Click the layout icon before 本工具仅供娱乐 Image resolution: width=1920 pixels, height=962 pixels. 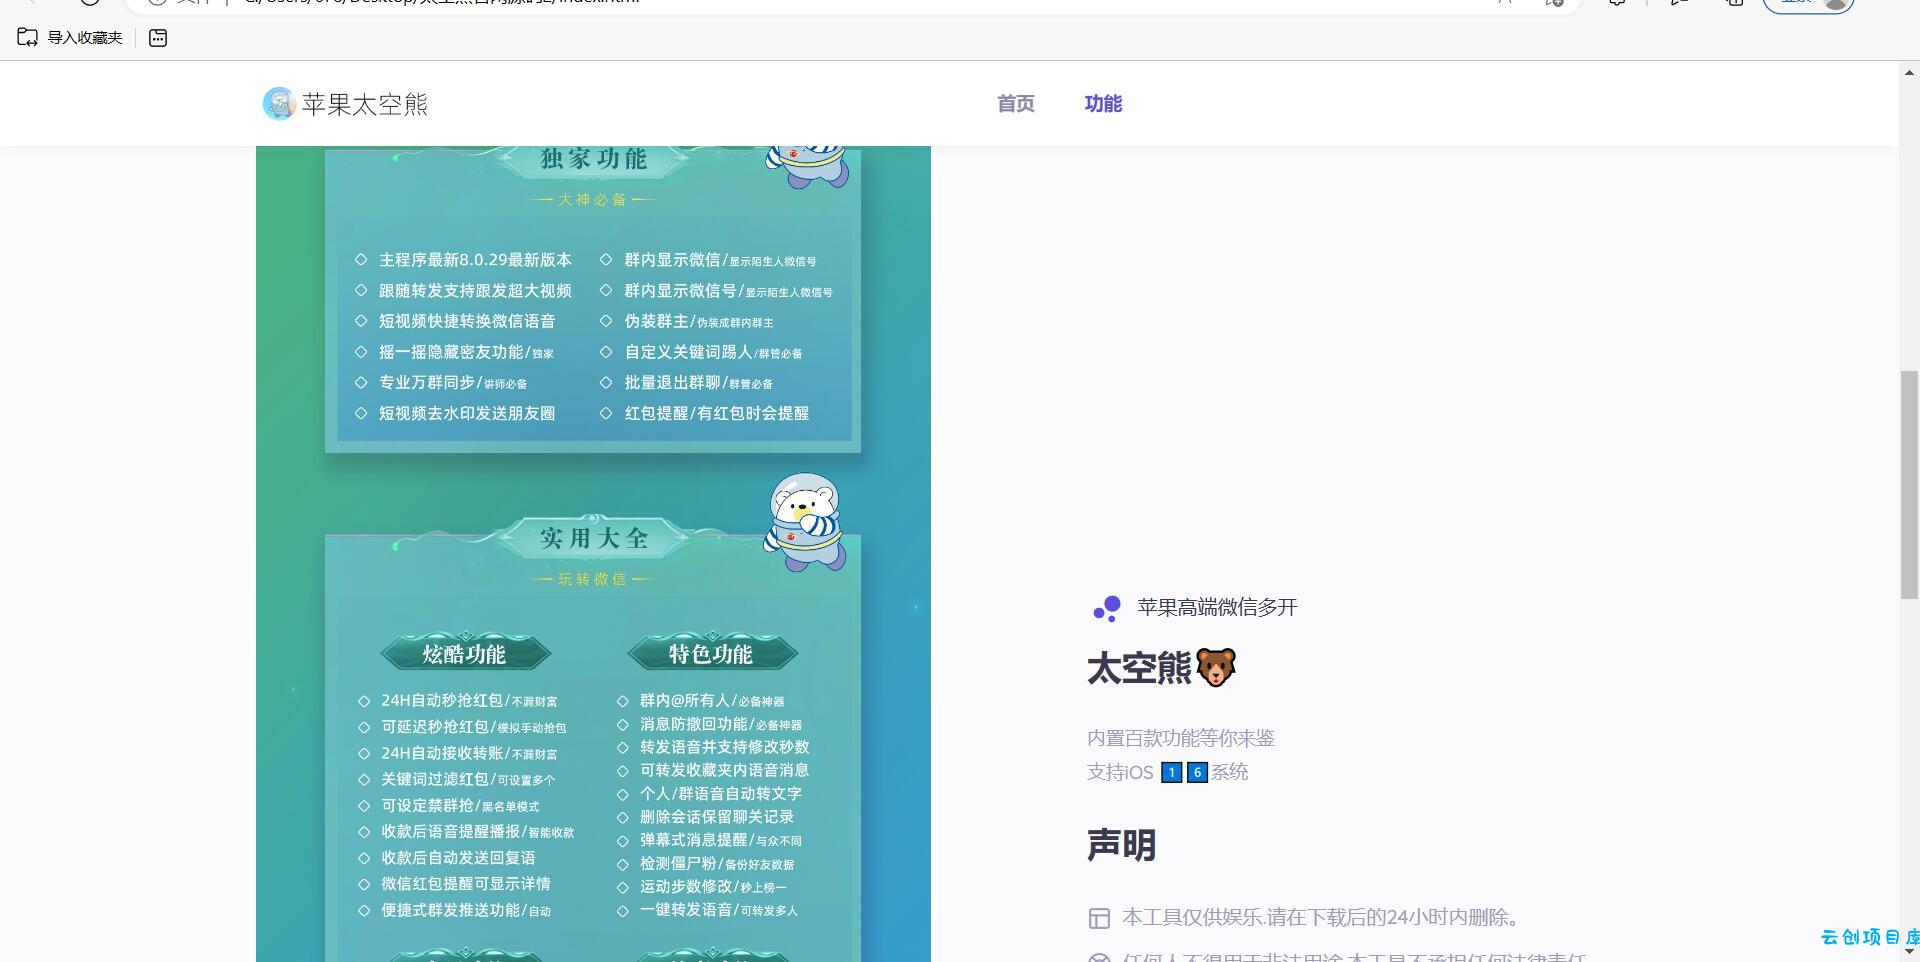point(1099,918)
